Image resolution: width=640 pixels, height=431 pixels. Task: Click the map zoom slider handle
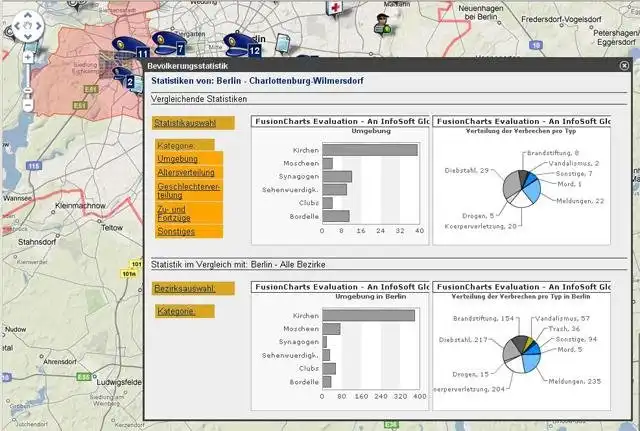(x=28, y=91)
